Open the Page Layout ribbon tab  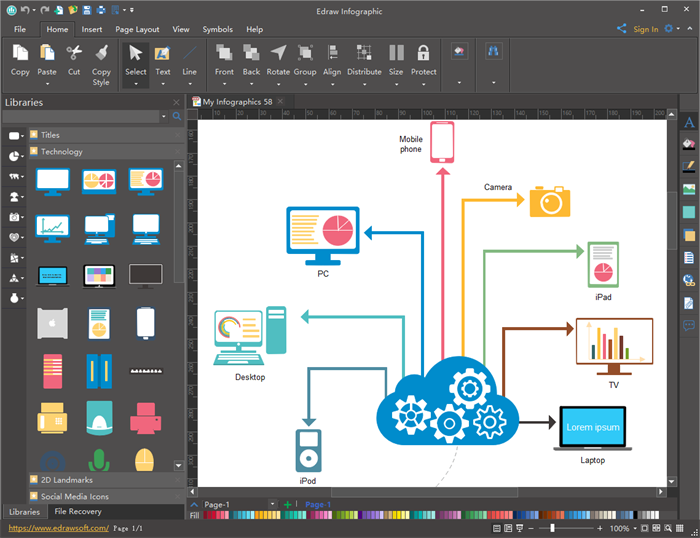136,30
